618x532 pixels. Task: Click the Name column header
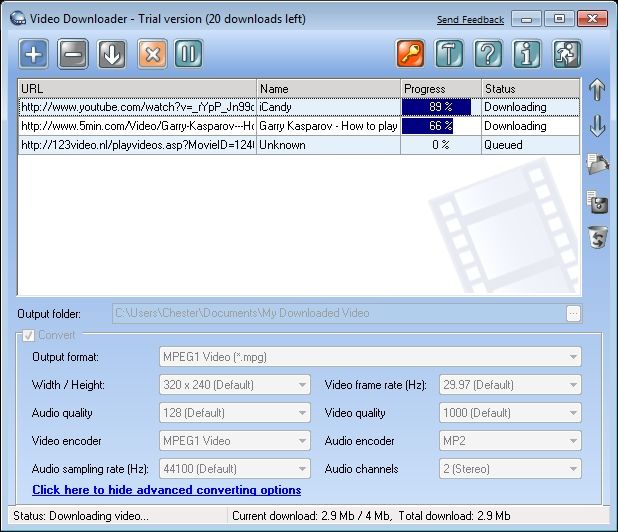[x=328, y=89]
